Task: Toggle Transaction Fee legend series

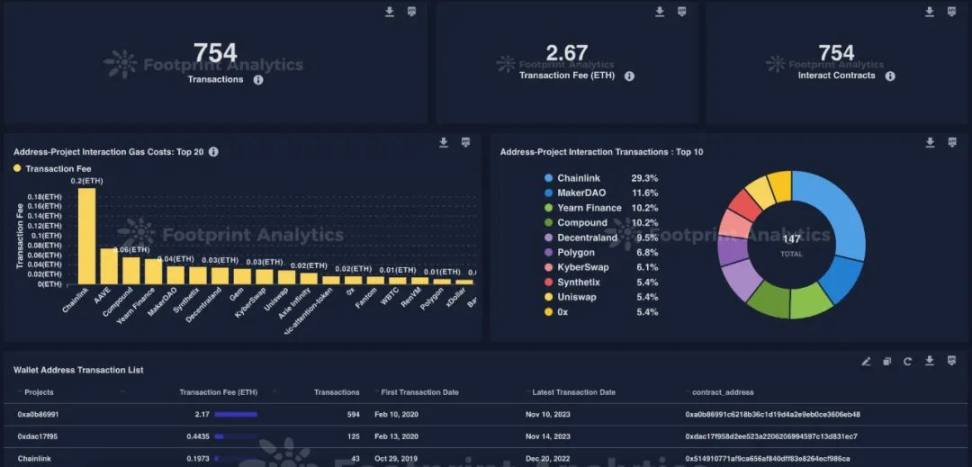Action: [x=50, y=169]
